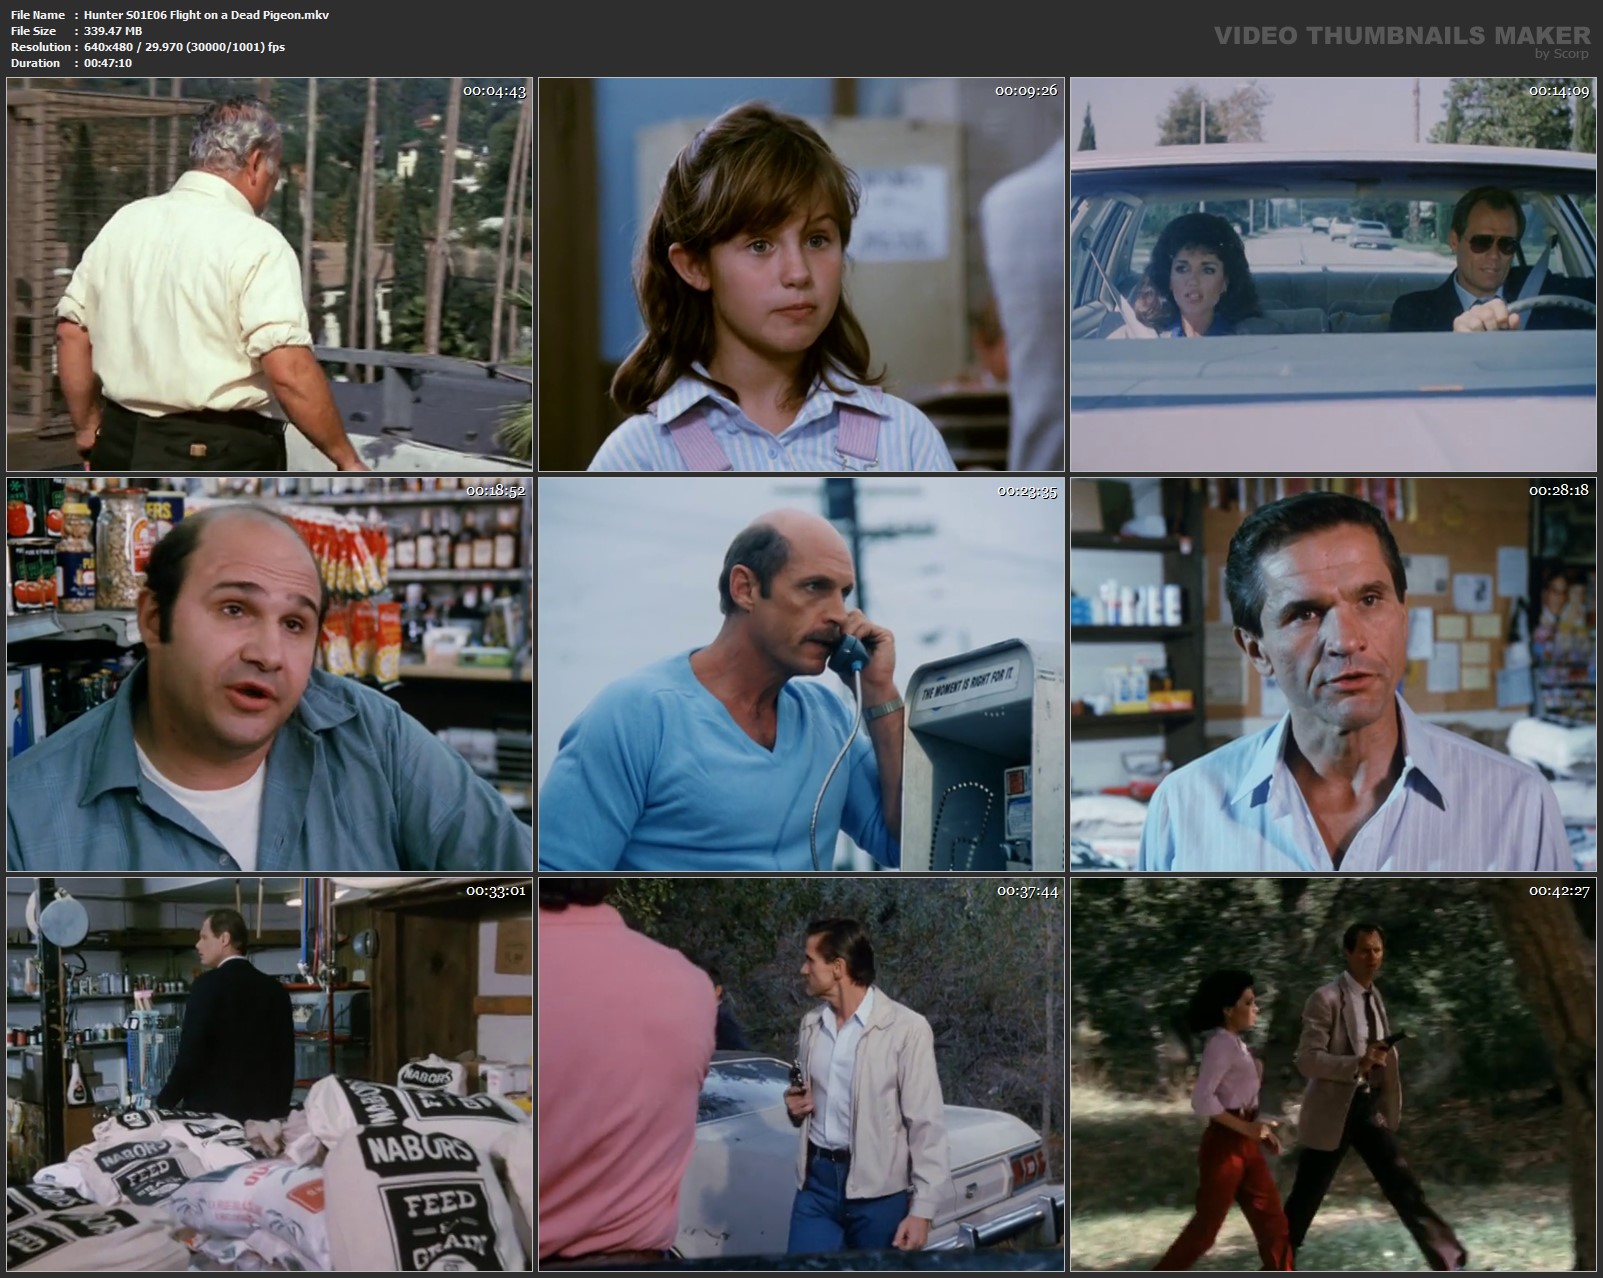Screen dimensions: 1603x1278
Task: Select the thumbnail stamped 00:37:44
Action: click(x=801, y=1074)
